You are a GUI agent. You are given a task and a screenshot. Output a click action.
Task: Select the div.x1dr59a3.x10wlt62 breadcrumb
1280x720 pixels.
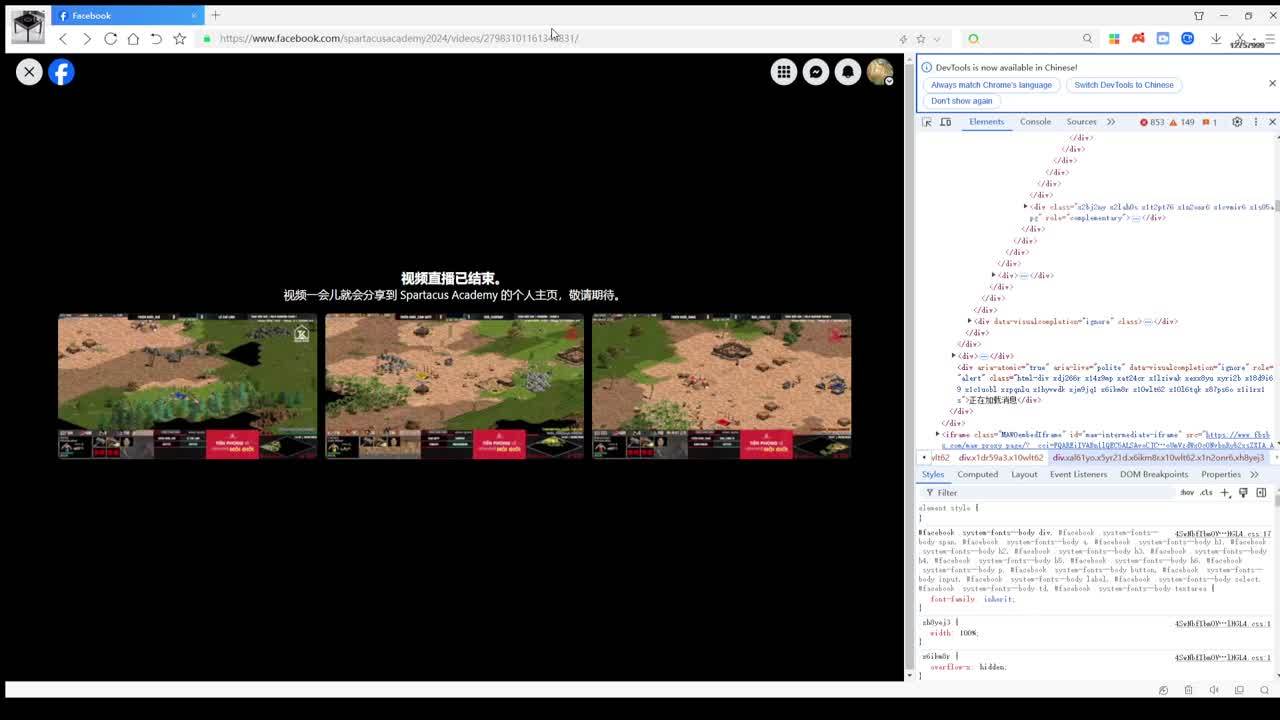coord(1001,458)
